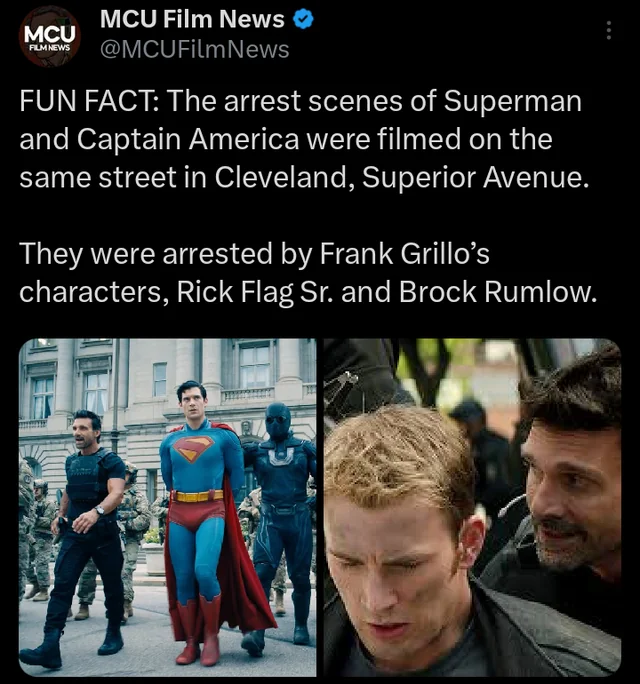
Task: Open the MCU Film News profile avatar
Action: point(50,37)
